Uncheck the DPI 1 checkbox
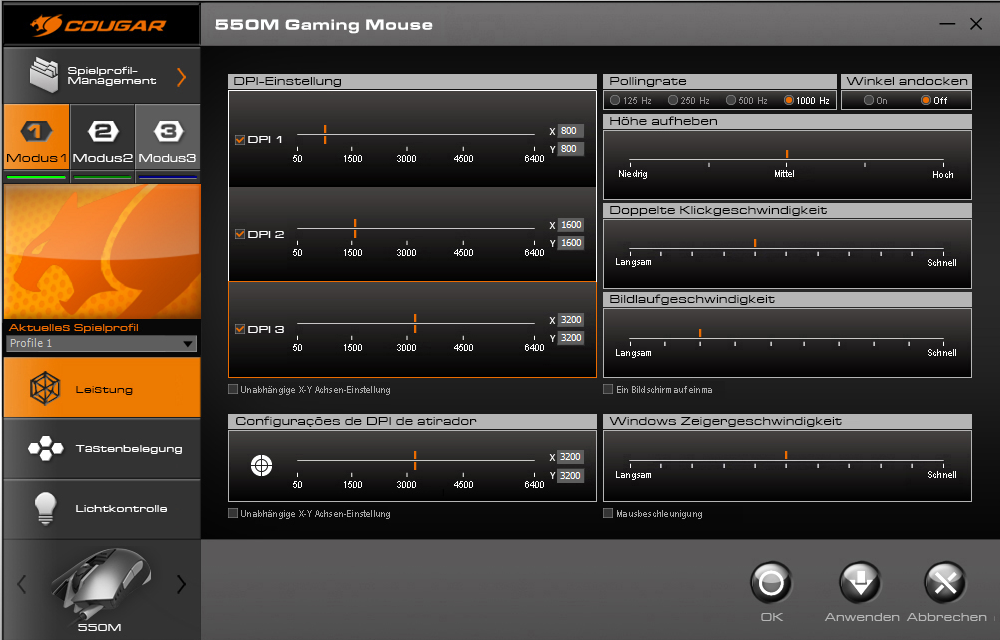The height and width of the screenshot is (640, 1000). 240,140
